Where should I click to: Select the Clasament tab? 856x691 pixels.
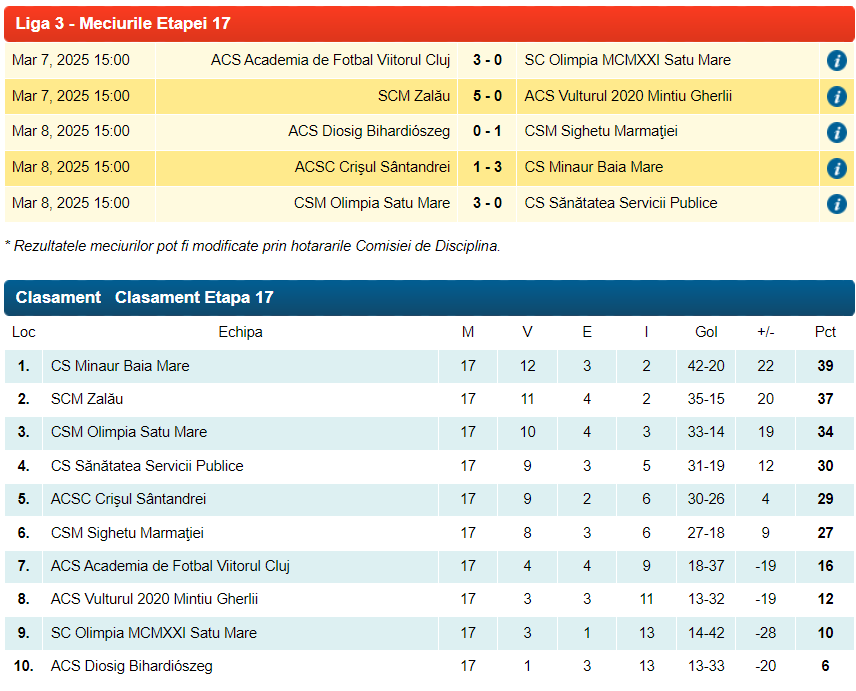click(58, 298)
